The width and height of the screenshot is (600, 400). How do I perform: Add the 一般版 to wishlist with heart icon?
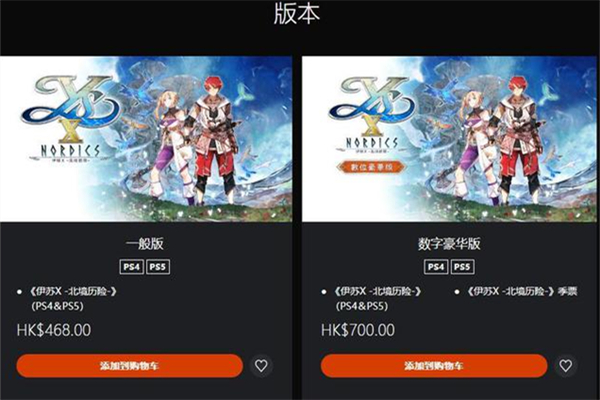pos(261,366)
